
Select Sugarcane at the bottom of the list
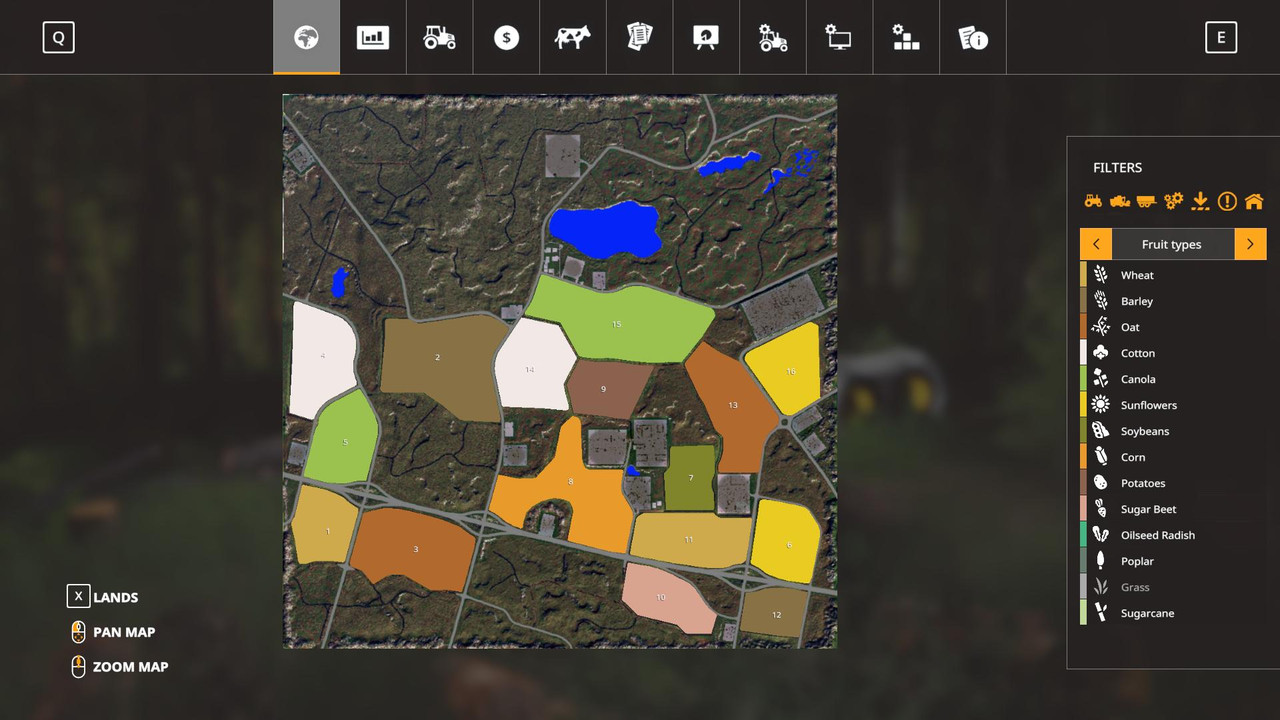click(1147, 613)
